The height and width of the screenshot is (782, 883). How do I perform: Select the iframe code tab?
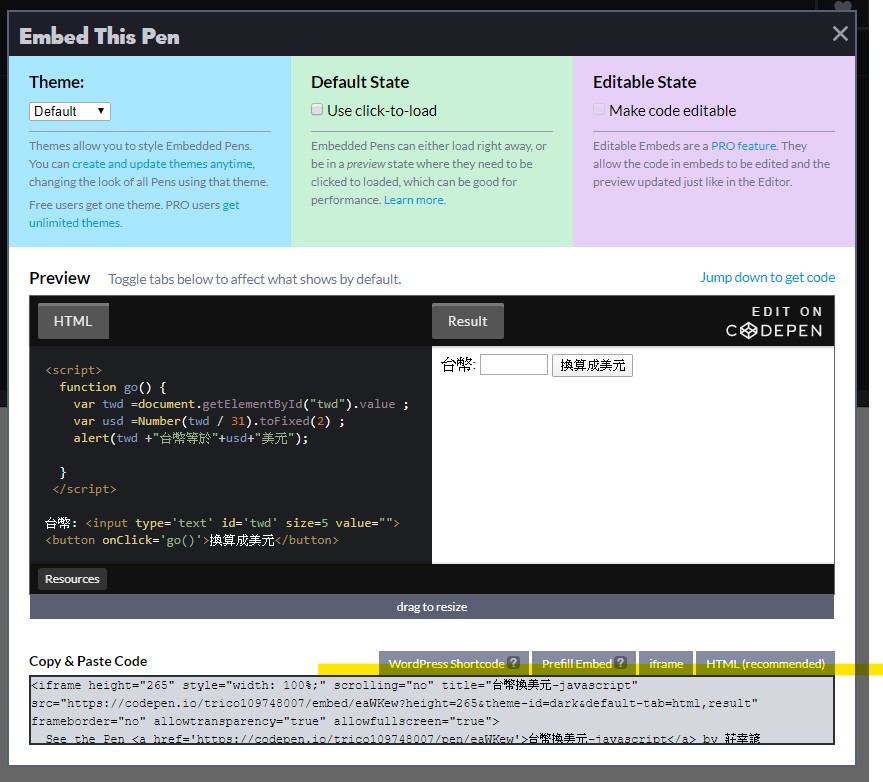point(666,664)
